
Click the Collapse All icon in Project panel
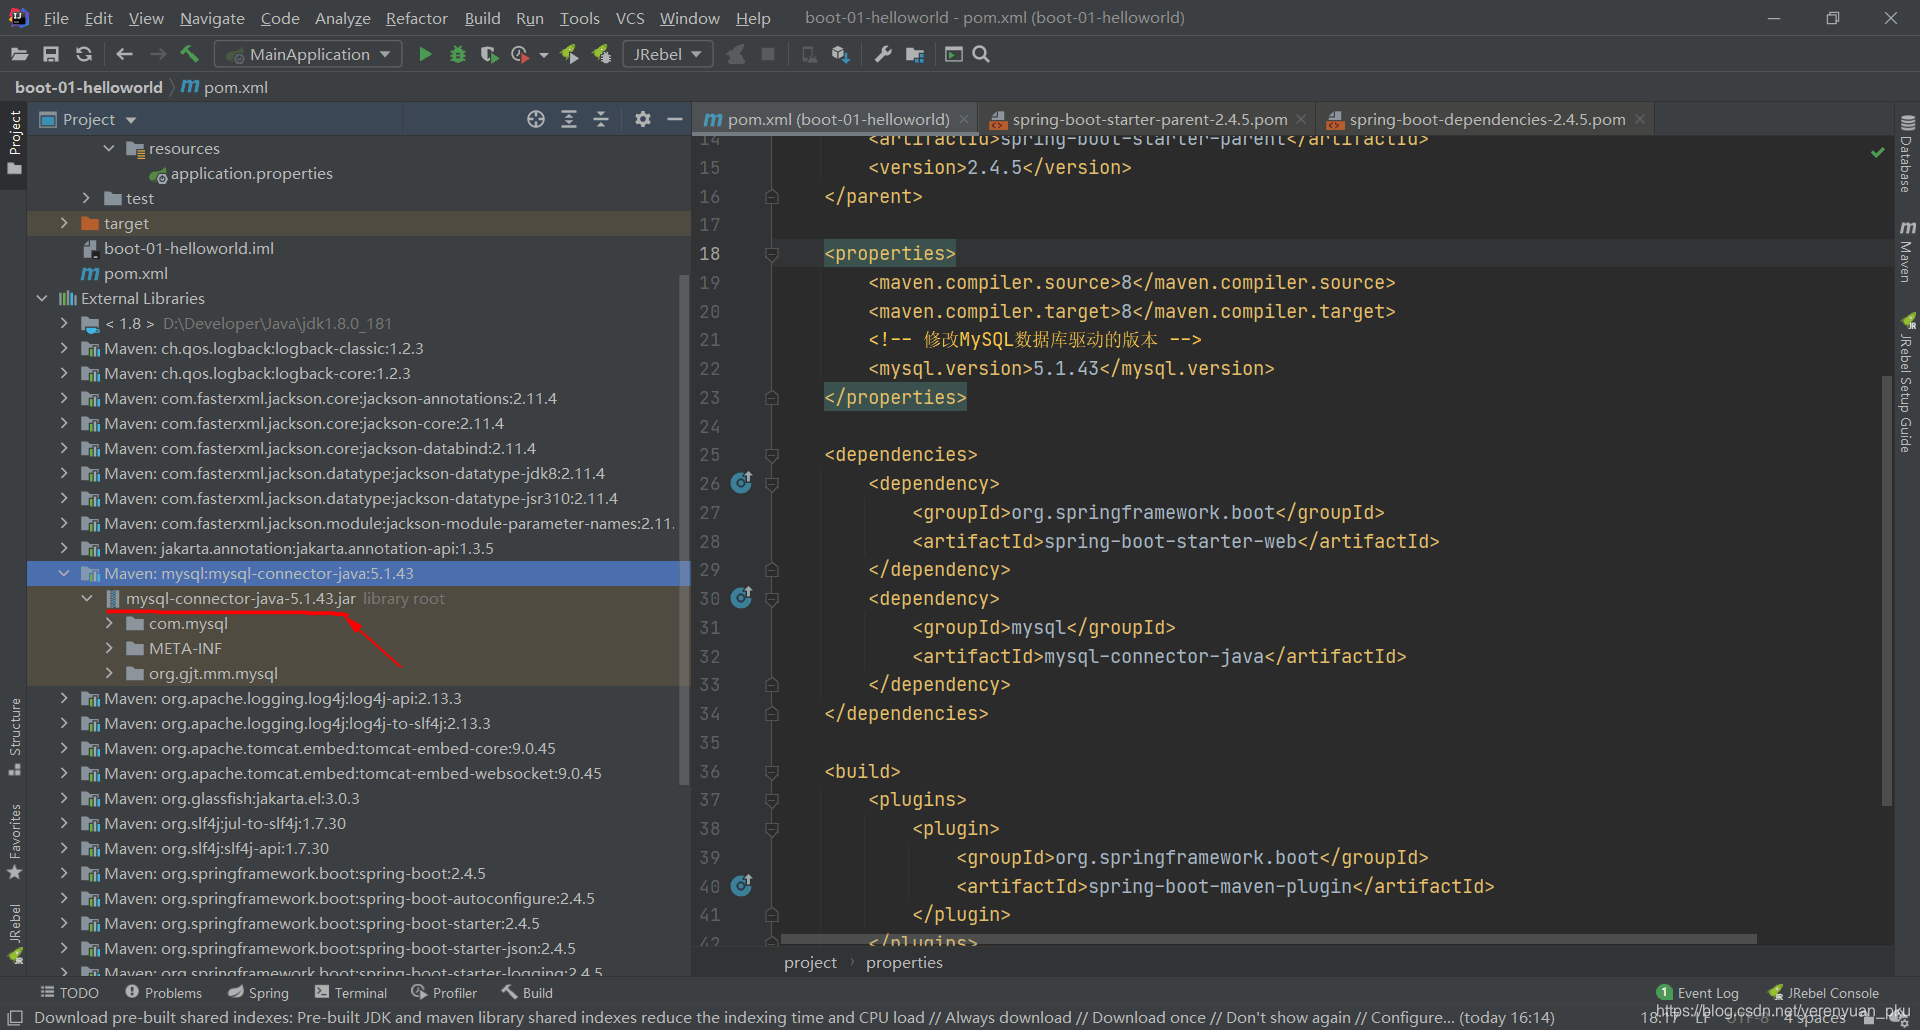pos(601,120)
